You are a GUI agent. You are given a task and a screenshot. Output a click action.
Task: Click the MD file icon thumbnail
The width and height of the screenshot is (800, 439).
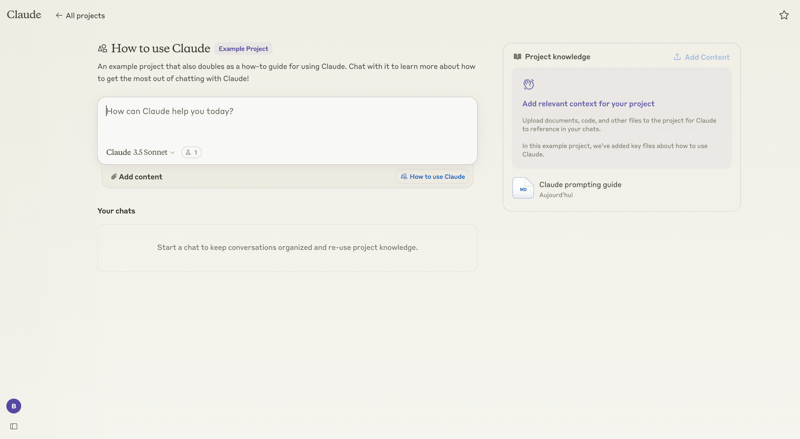point(523,188)
